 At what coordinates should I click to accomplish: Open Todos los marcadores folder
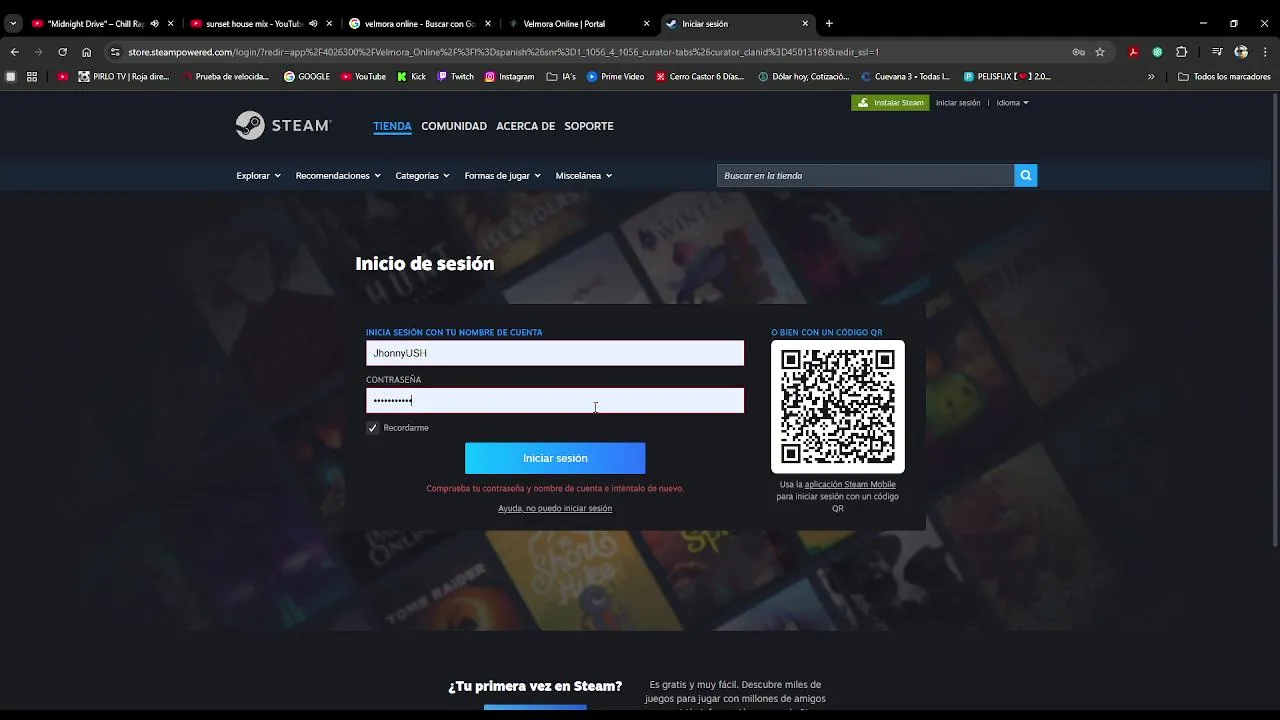coord(1224,76)
